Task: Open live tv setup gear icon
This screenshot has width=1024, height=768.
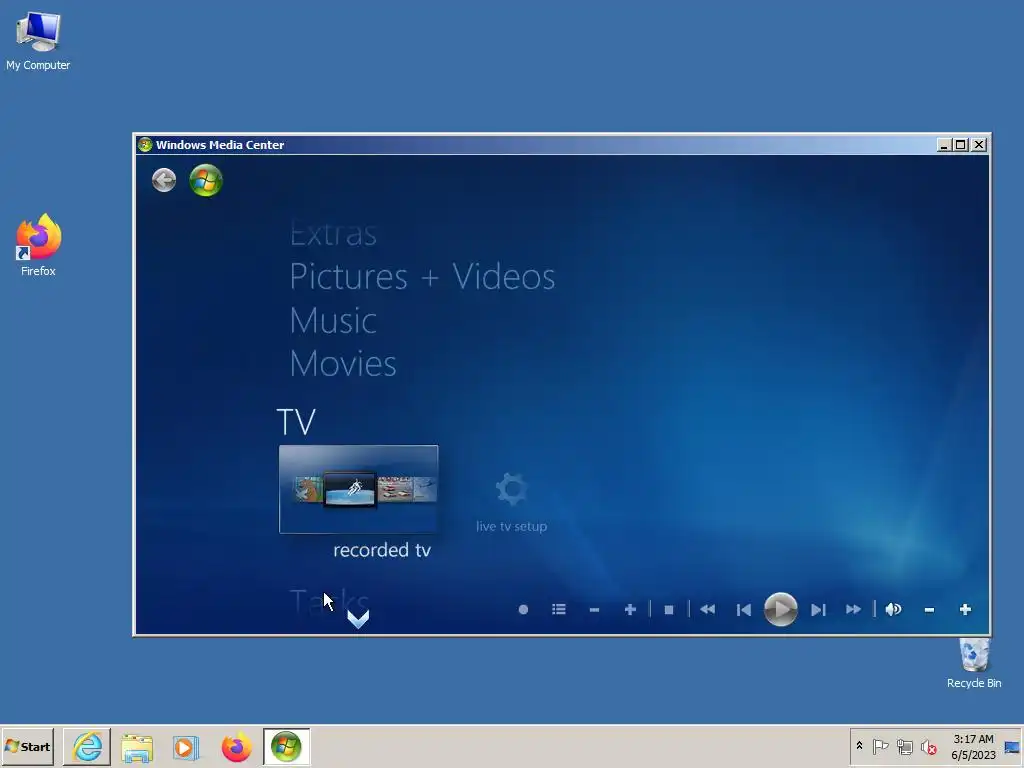Action: (x=511, y=488)
